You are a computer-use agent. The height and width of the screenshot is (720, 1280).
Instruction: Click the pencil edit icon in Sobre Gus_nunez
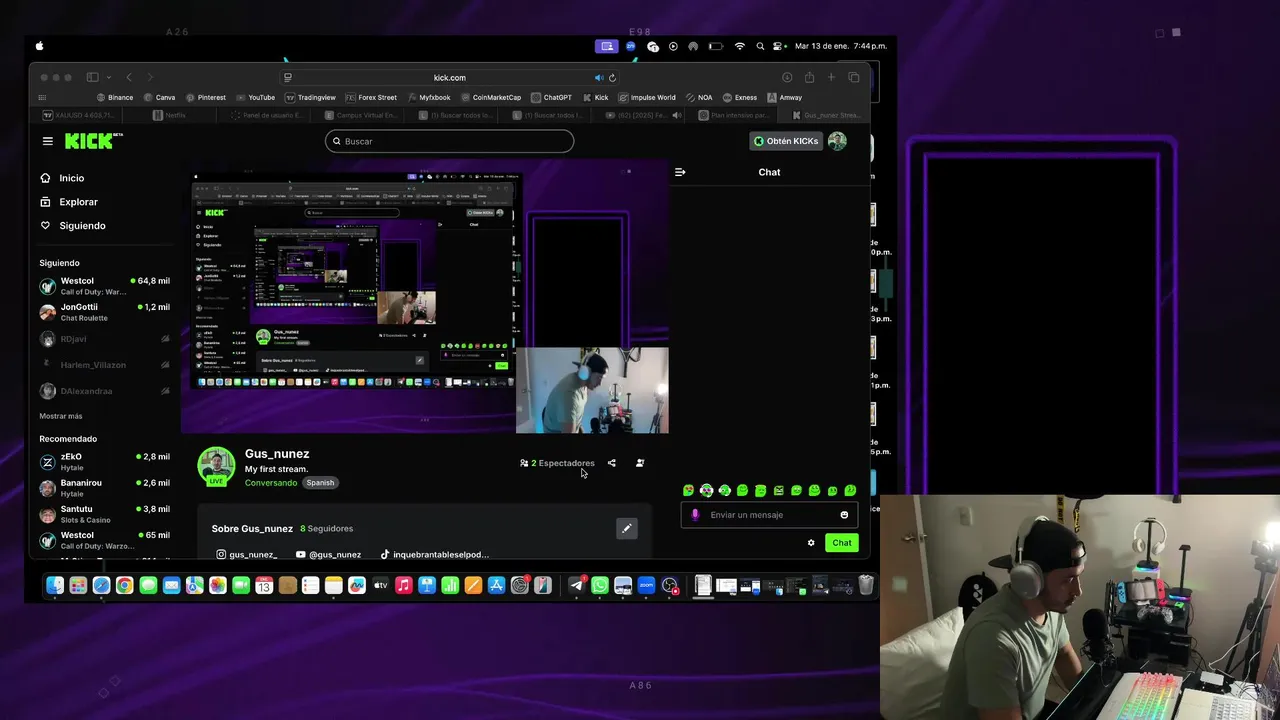point(626,528)
